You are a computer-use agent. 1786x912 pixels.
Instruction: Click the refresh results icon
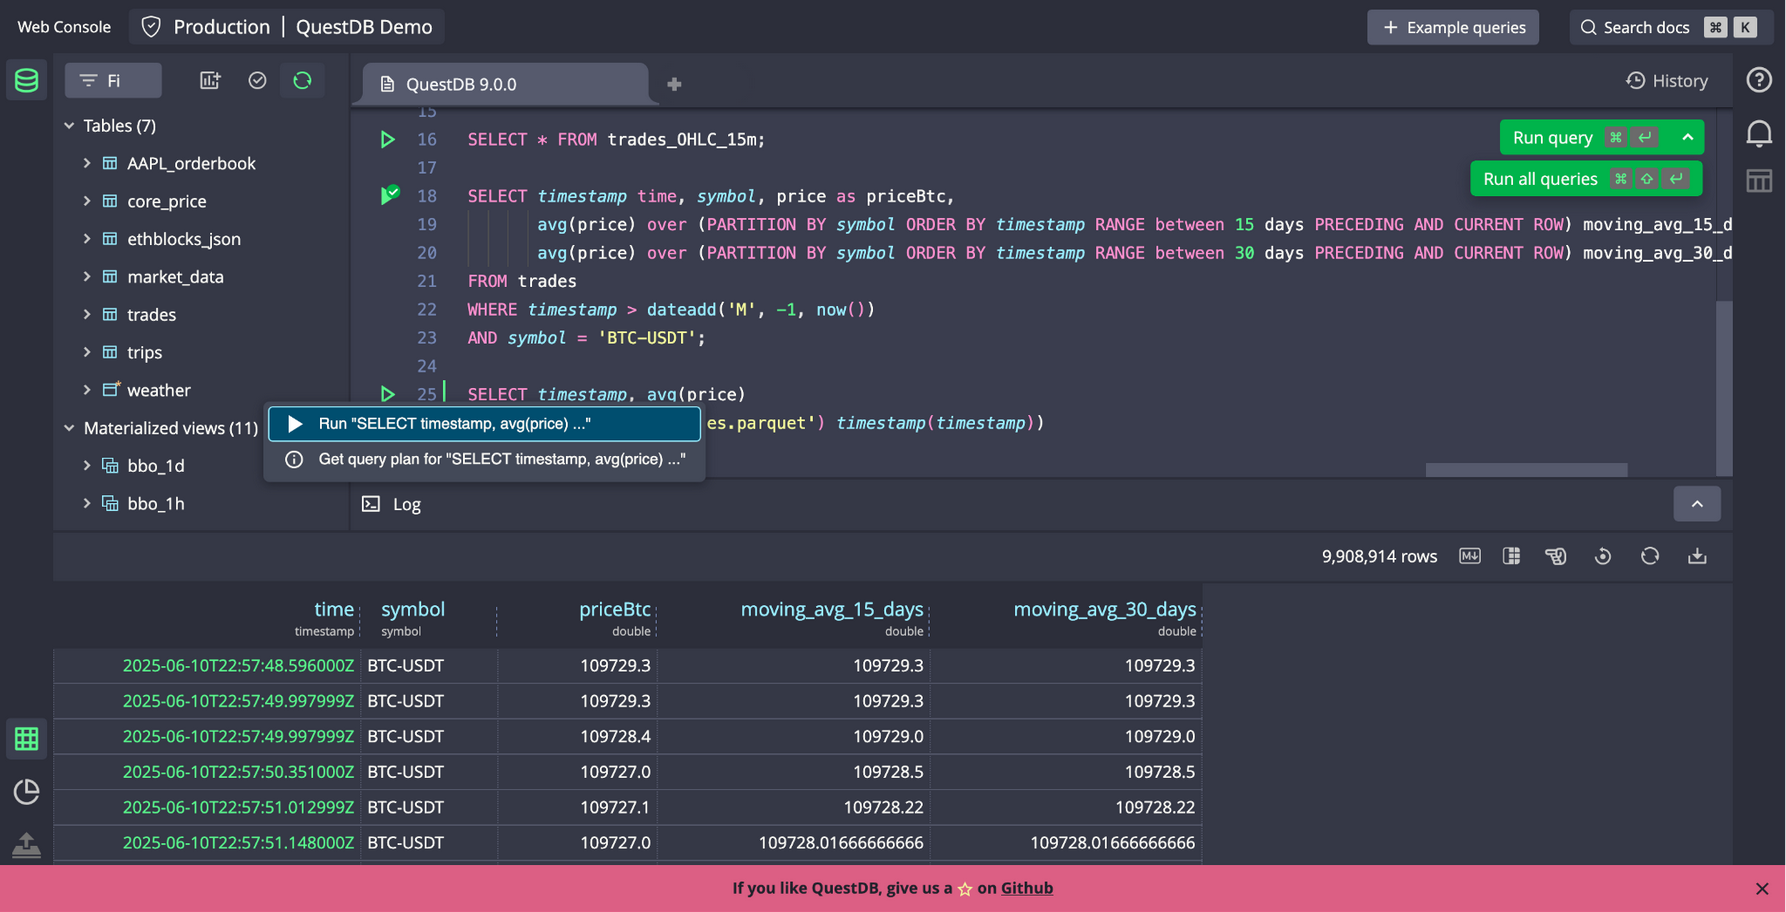point(1650,556)
